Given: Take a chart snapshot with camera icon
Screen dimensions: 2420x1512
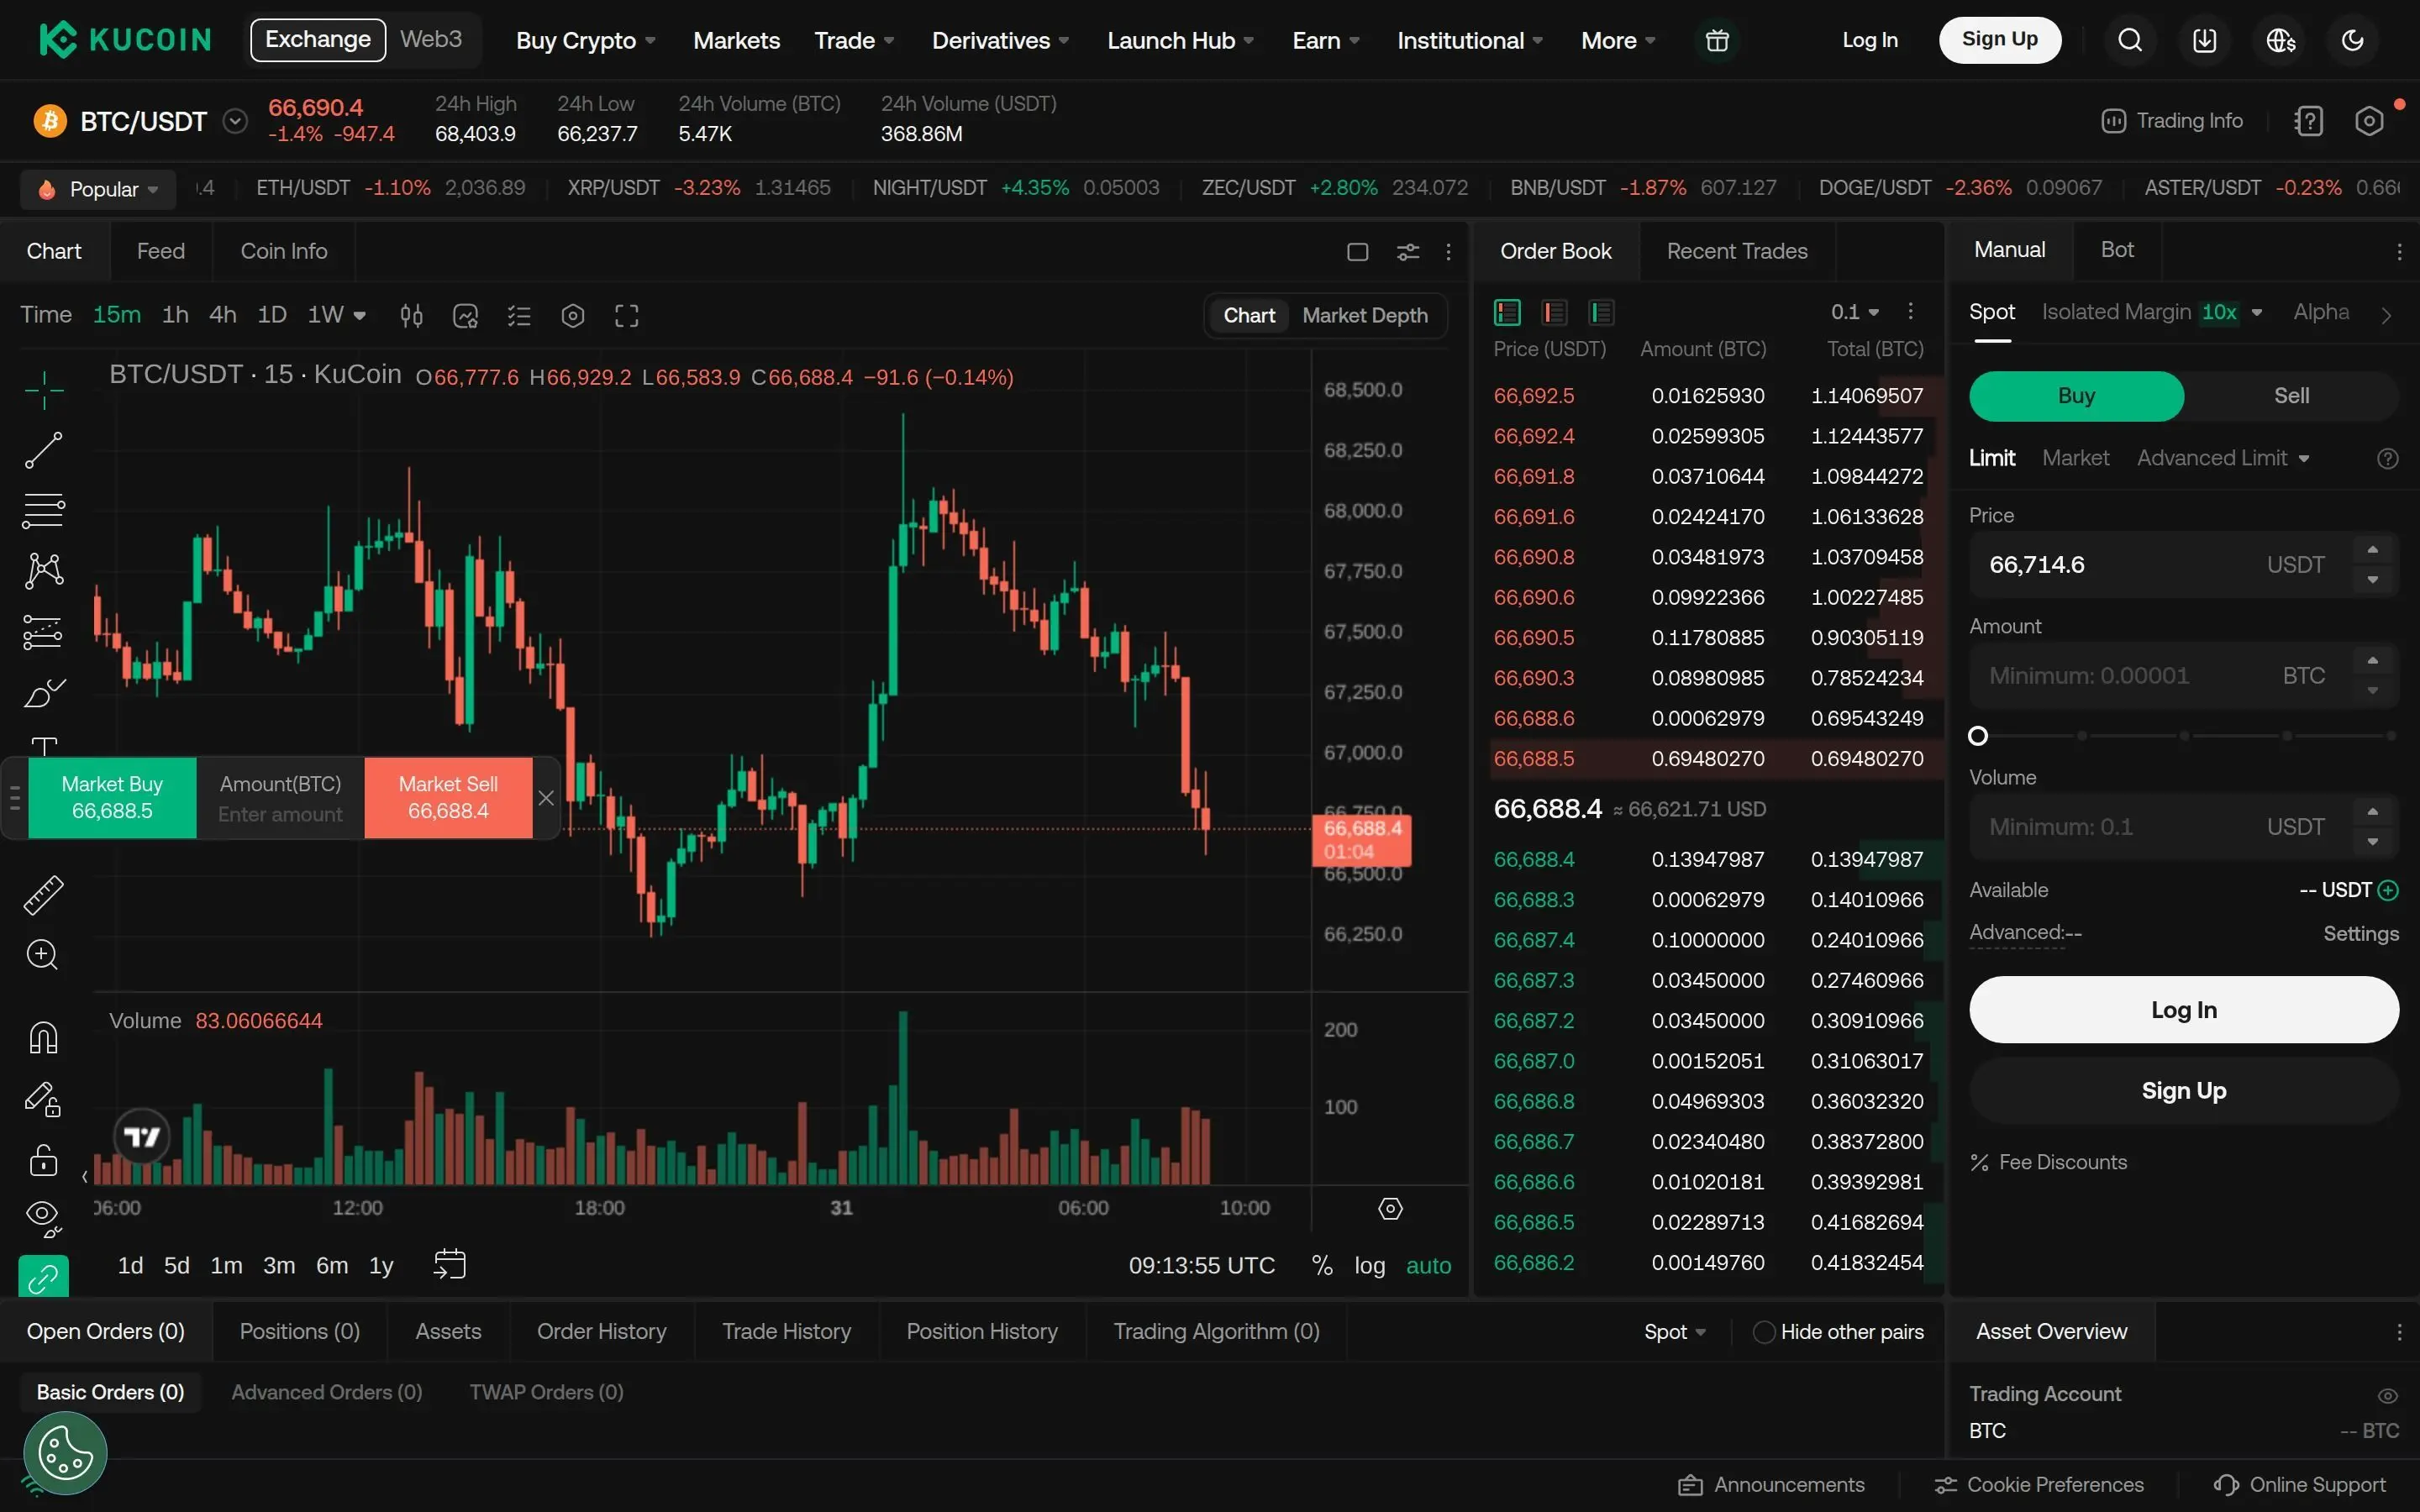Looking at the screenshot, I should tap(465, 315).
